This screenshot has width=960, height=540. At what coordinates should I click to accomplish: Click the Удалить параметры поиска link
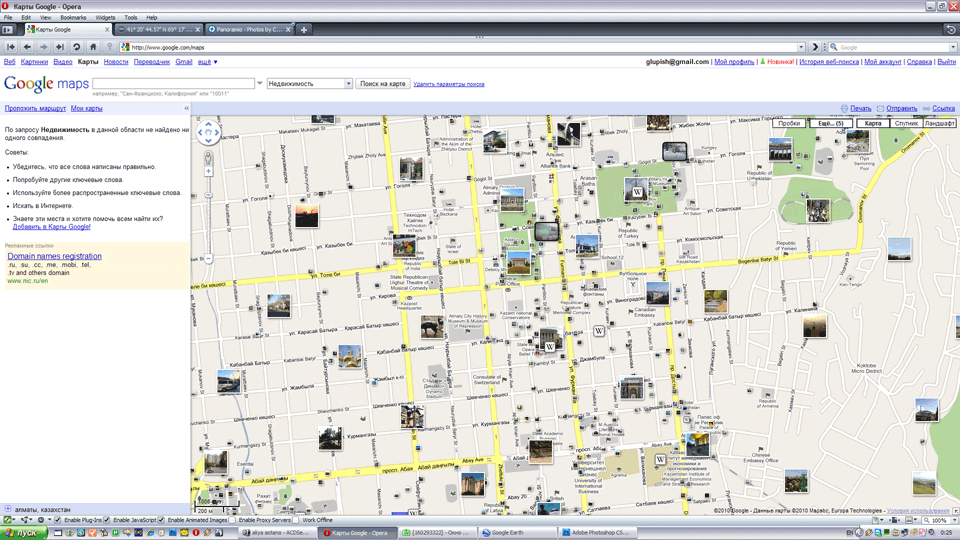pyautogui.click(x=449, y=84)
